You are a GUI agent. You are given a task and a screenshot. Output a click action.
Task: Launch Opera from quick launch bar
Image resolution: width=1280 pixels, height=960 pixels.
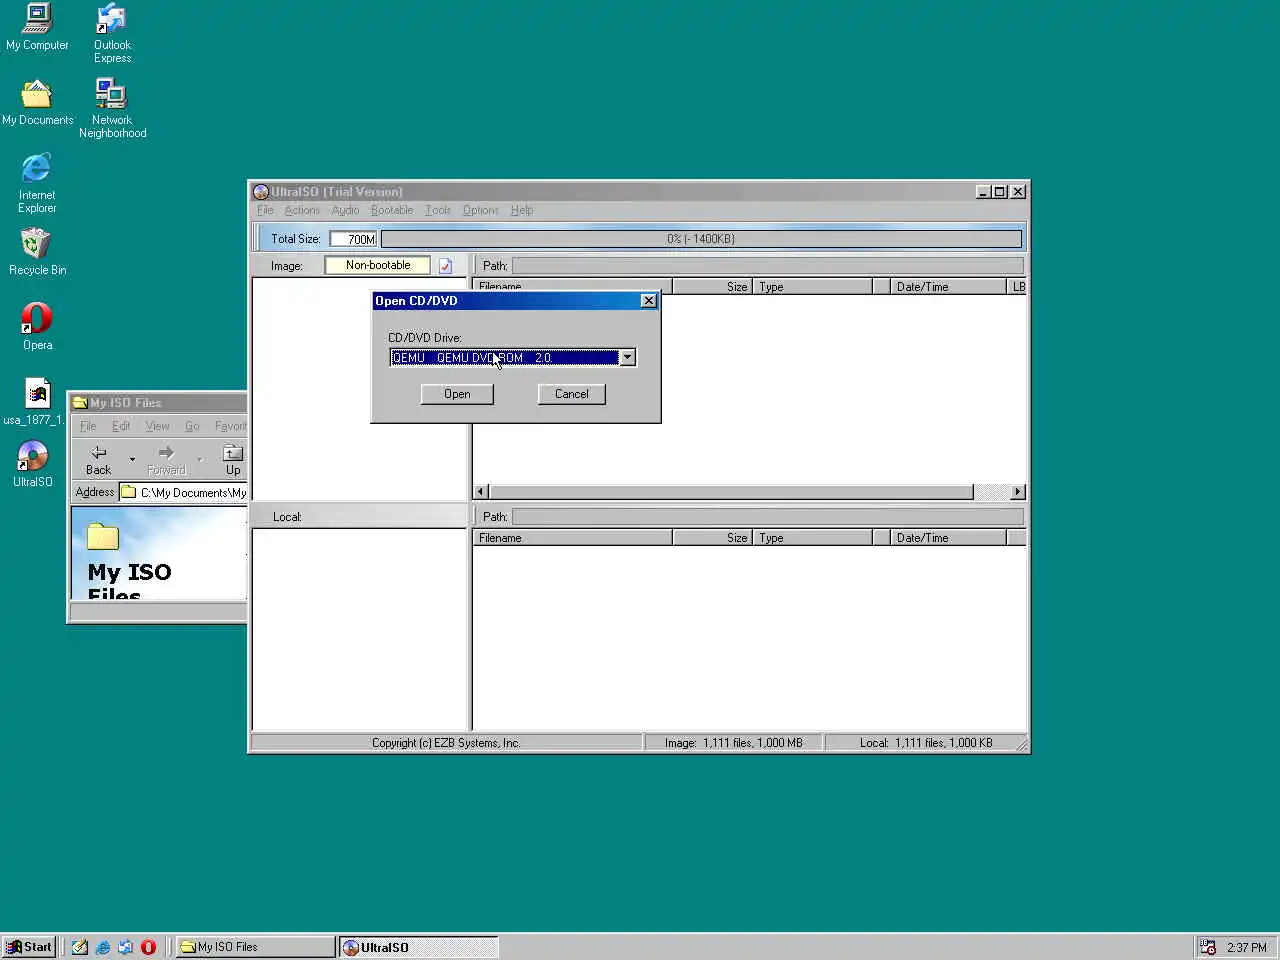[149, 947]
